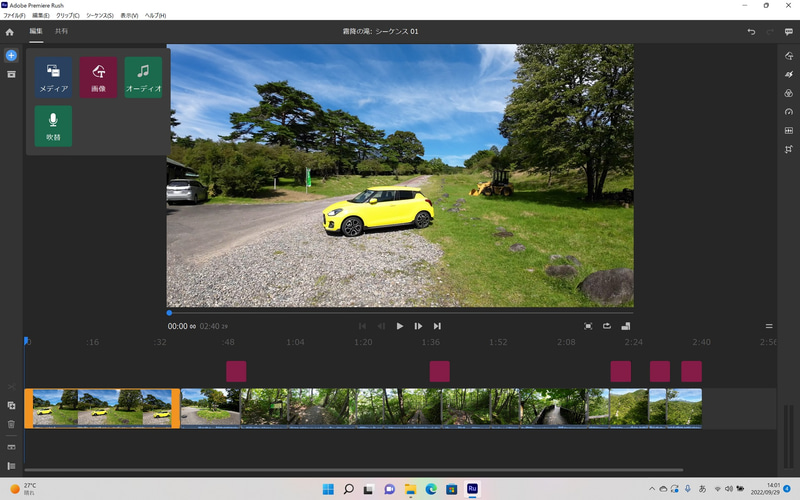800x500 pixels.
Task: Open the preview options hamburger menu
Action: pos(769,326)
